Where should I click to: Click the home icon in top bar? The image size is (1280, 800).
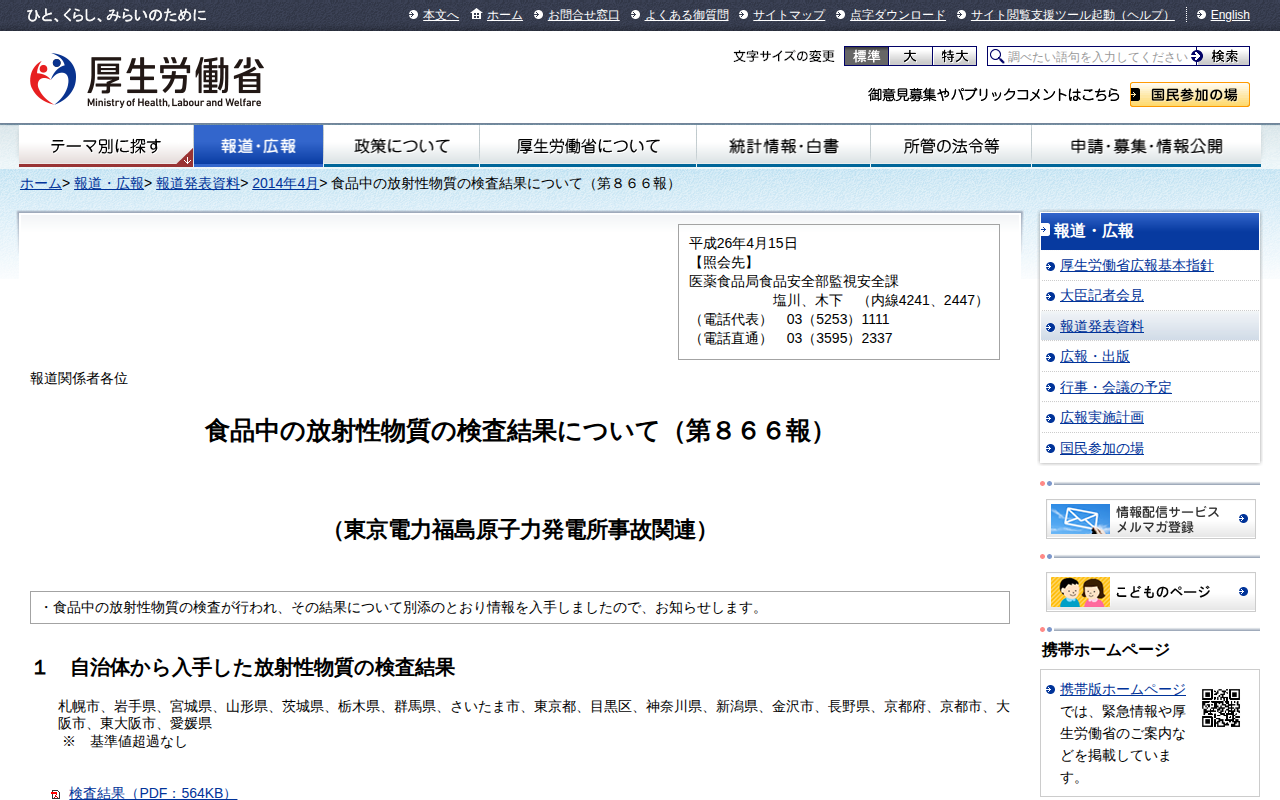pos(476,14)
